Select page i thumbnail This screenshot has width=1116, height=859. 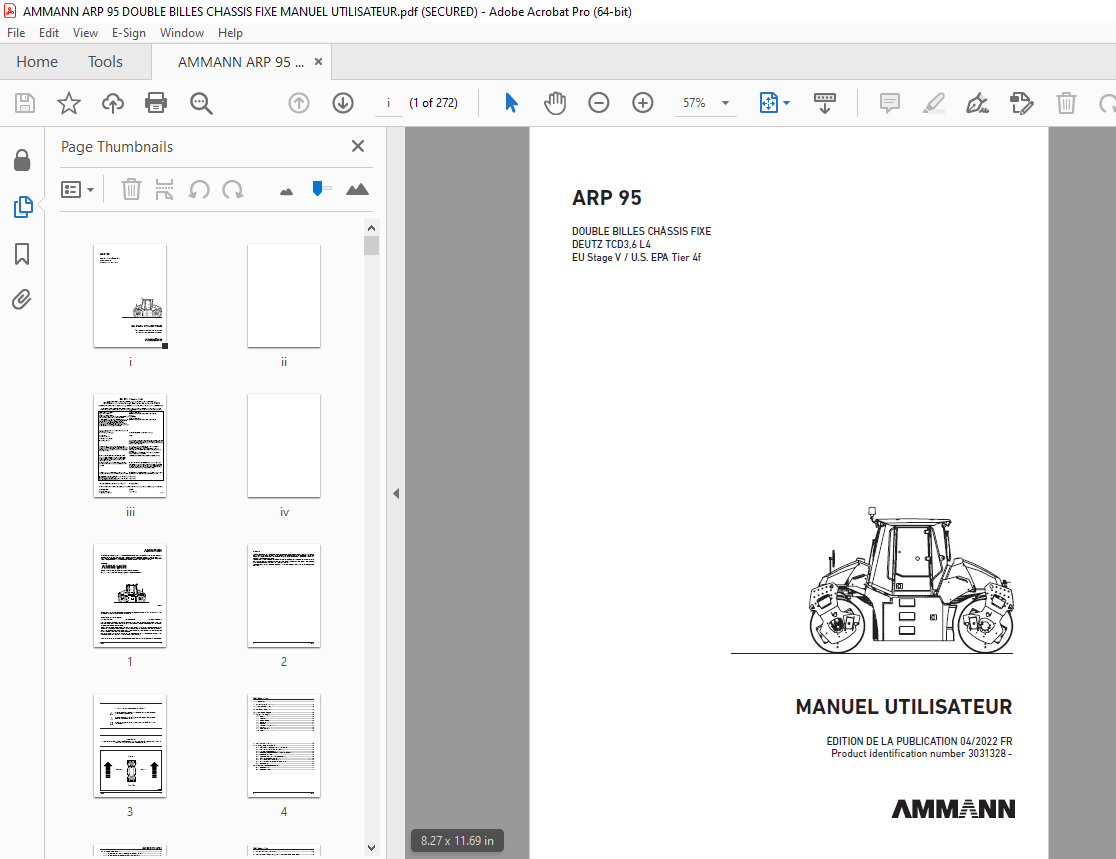tap(130, 295)
